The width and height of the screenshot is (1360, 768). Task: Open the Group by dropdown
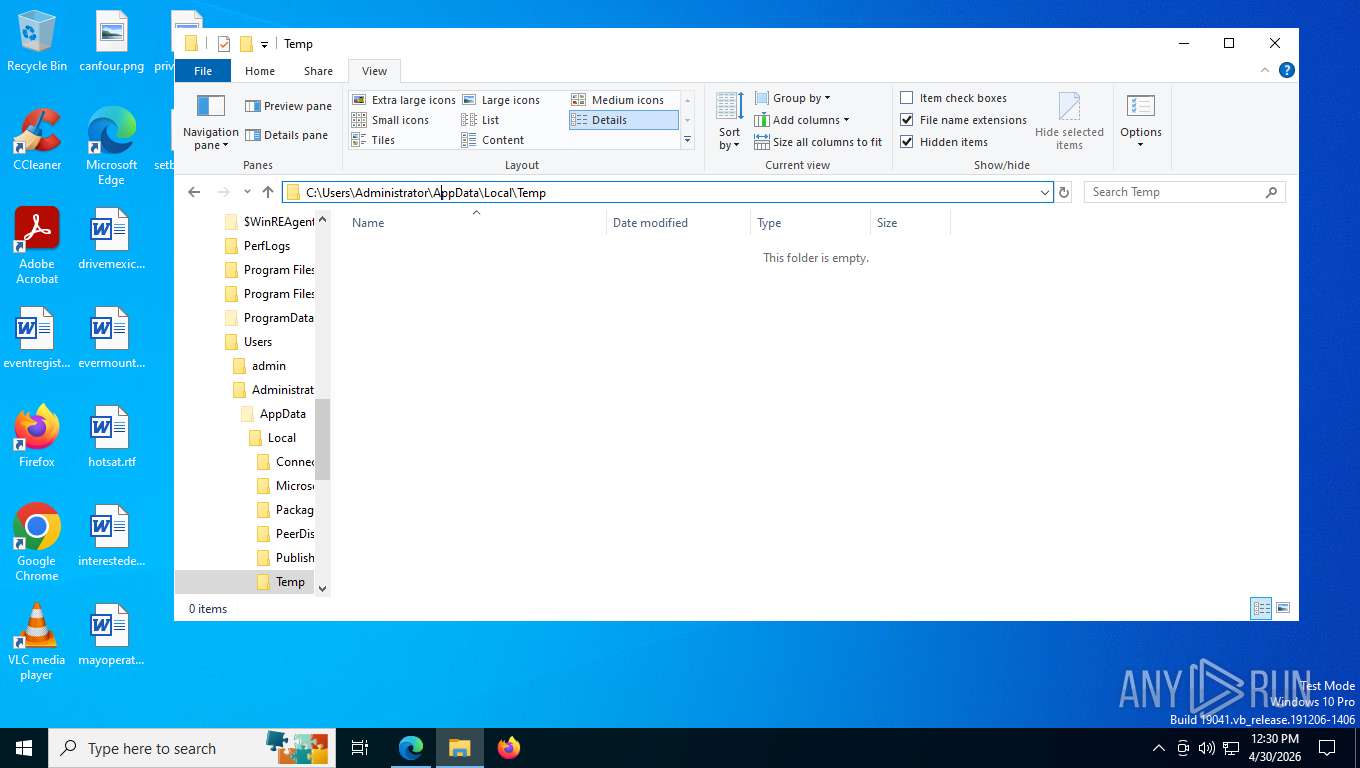pos(792,98)
